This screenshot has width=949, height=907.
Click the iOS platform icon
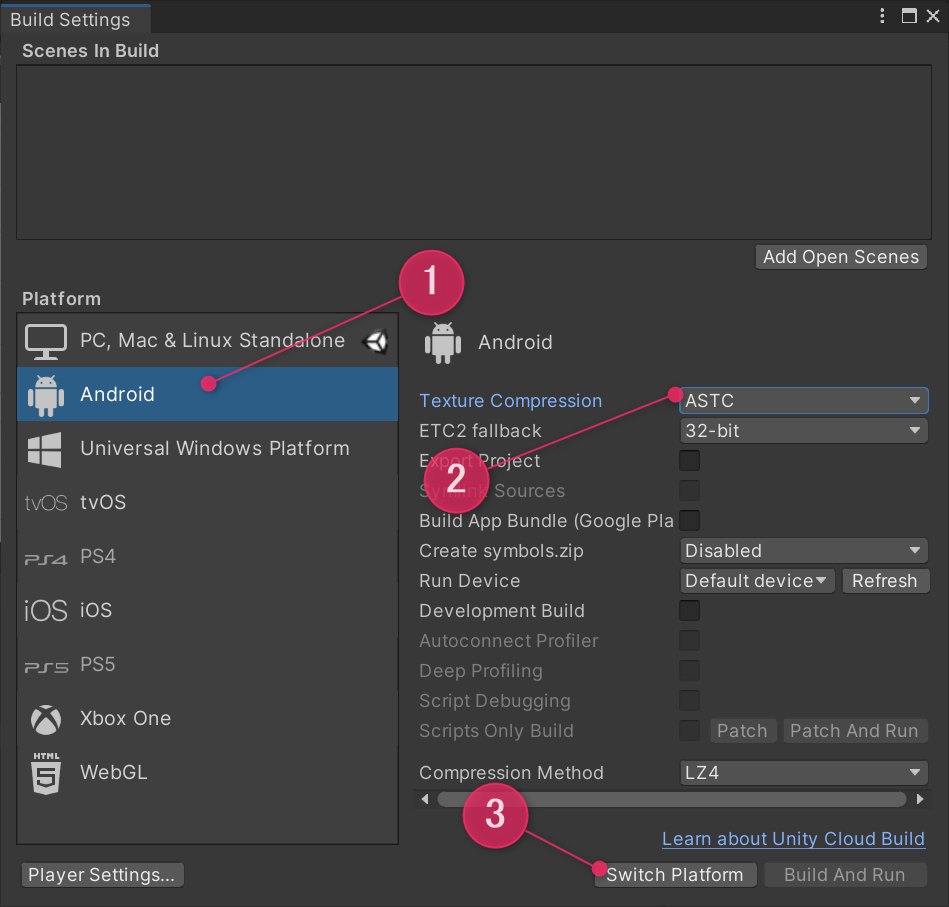[44, 610]
